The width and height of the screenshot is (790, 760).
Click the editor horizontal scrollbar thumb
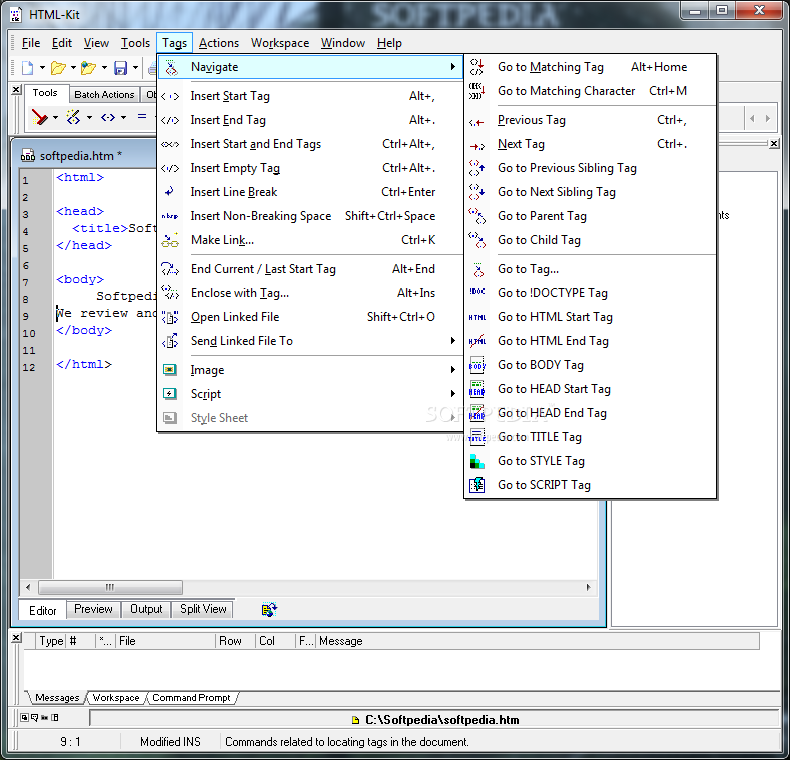point(110,587)
